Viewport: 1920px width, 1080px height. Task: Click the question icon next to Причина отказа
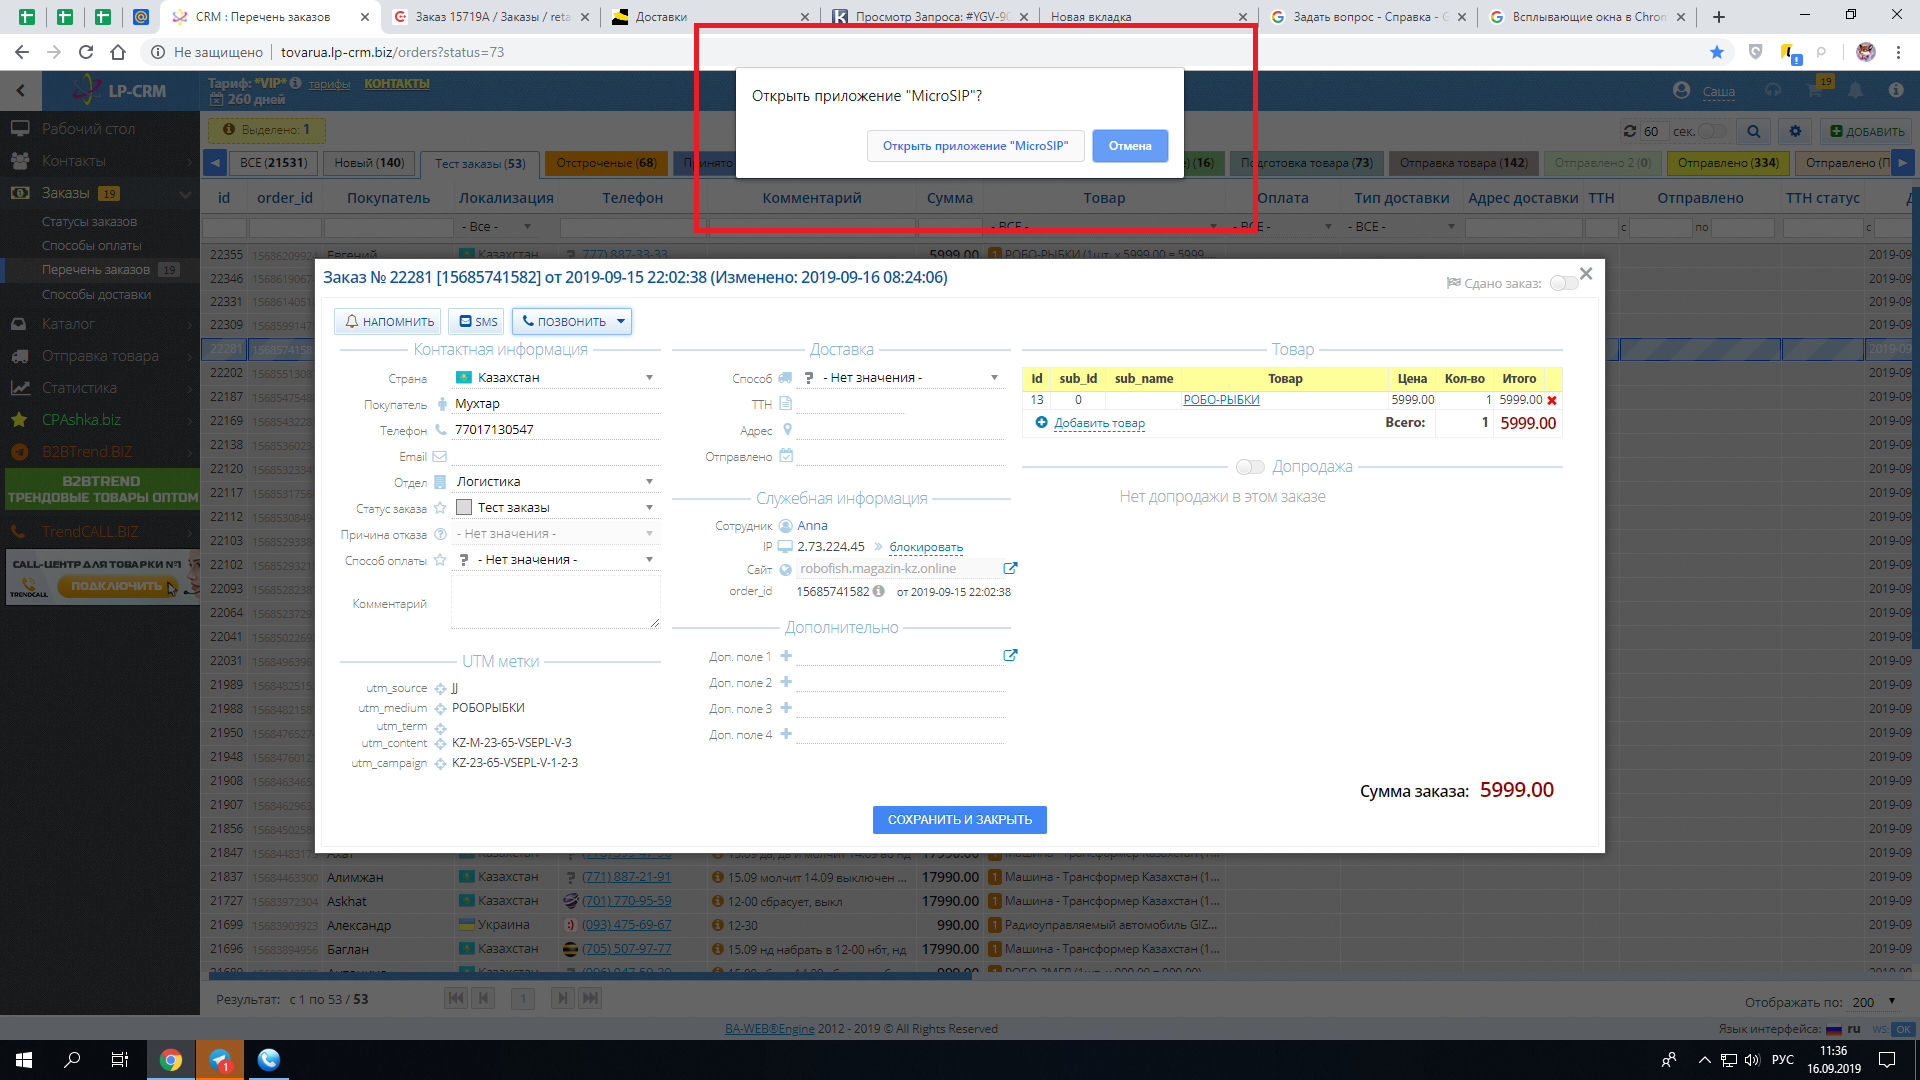(440, 534)
